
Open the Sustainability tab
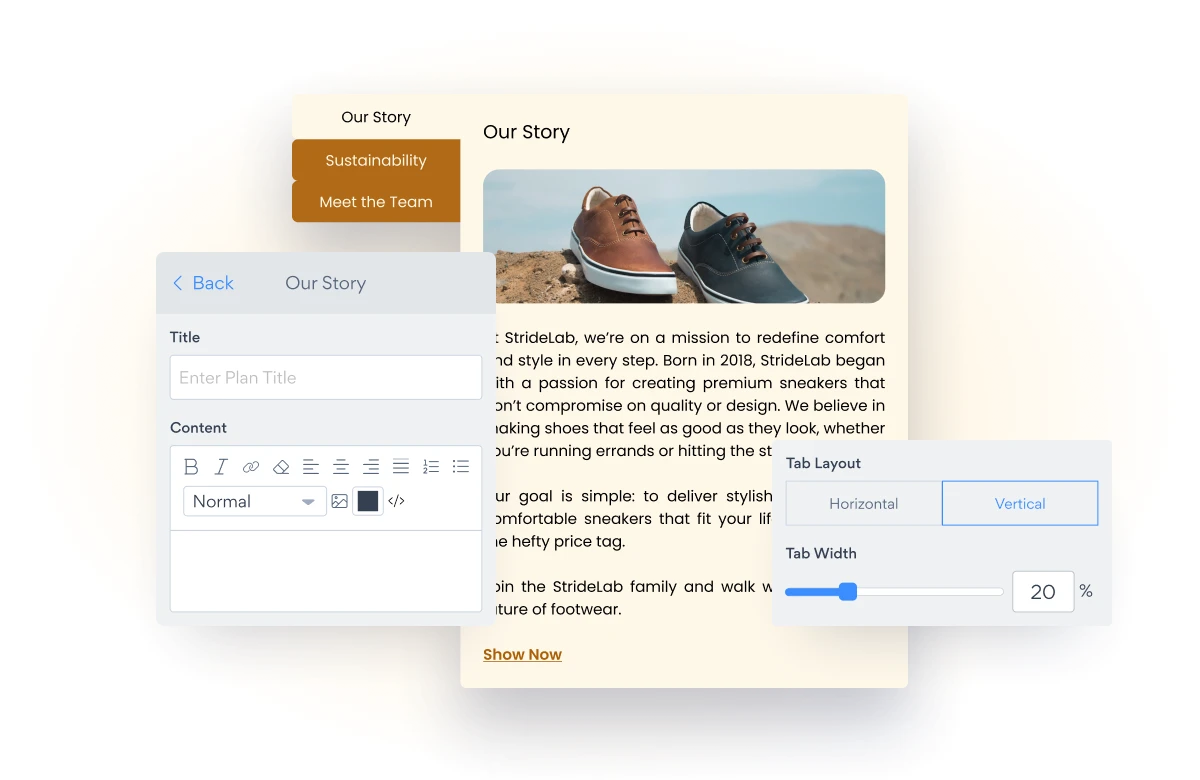pos(376,160)
